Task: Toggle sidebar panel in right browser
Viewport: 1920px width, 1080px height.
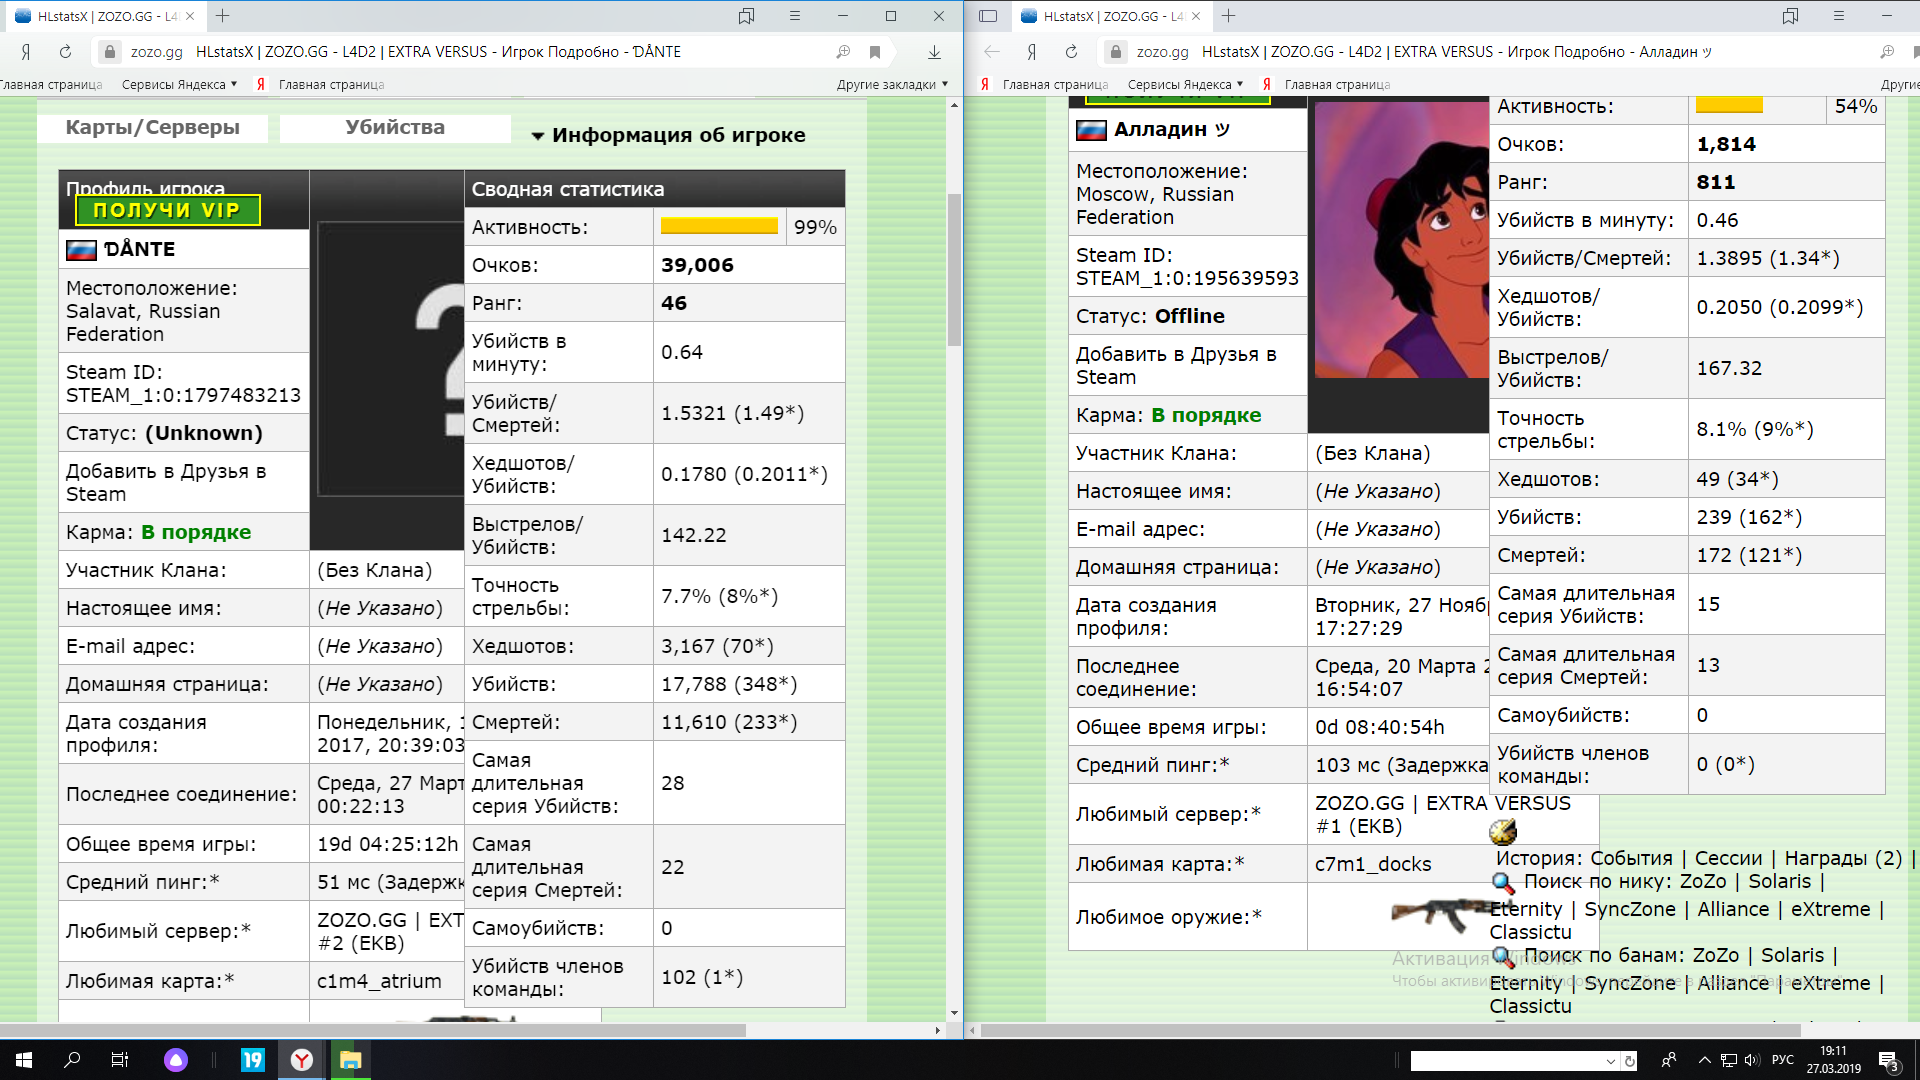Action: (x=988, y=16)
